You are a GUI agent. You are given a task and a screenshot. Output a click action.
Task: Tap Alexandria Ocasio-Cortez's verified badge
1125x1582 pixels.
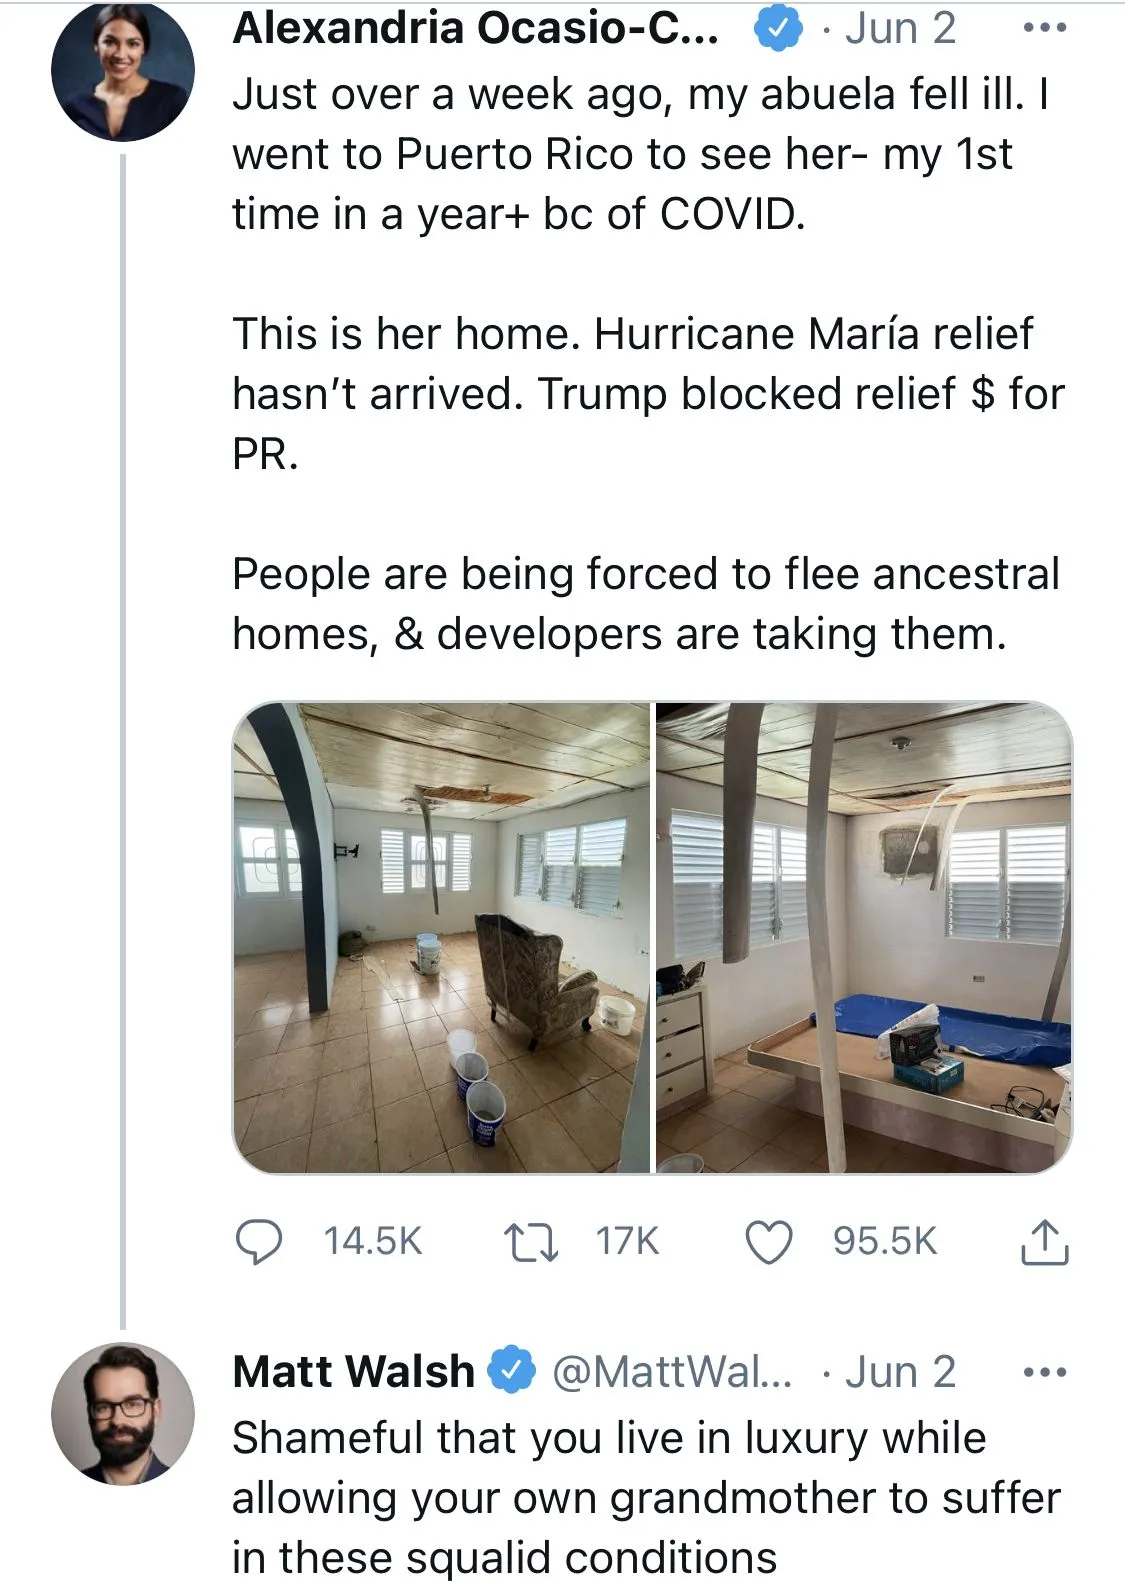click(x=778, y=28)
